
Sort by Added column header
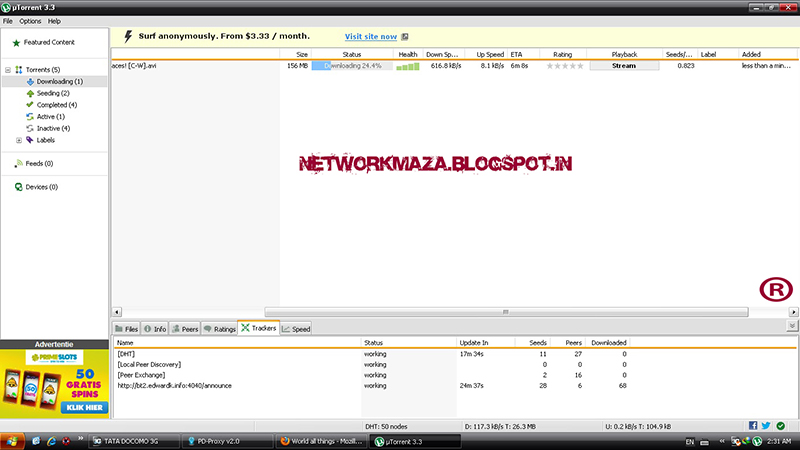coord(767,54)
